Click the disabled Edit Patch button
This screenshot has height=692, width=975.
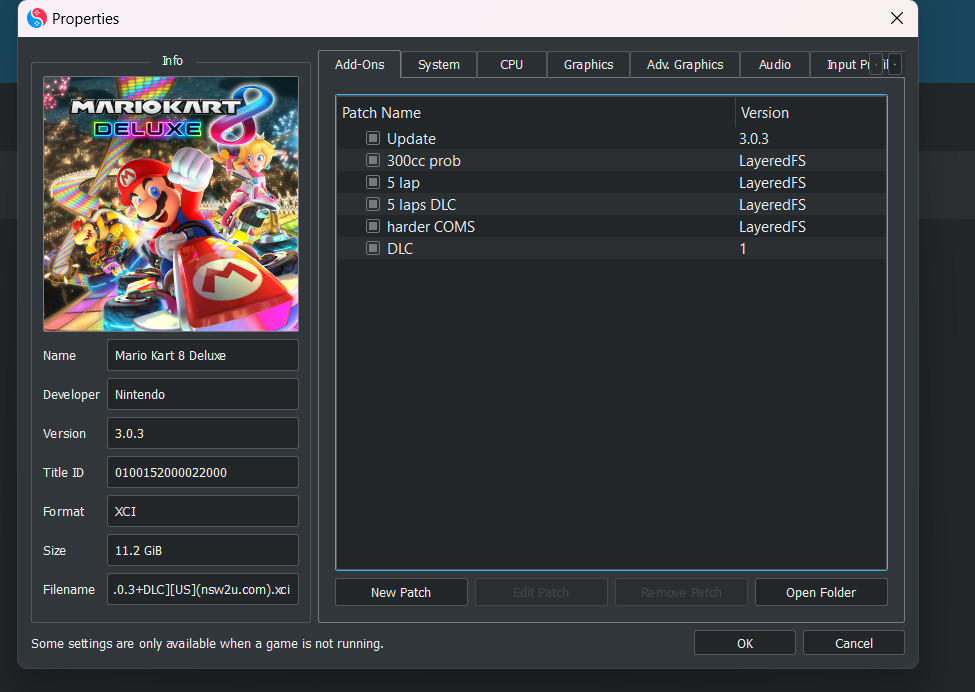[x=541, y=593]
